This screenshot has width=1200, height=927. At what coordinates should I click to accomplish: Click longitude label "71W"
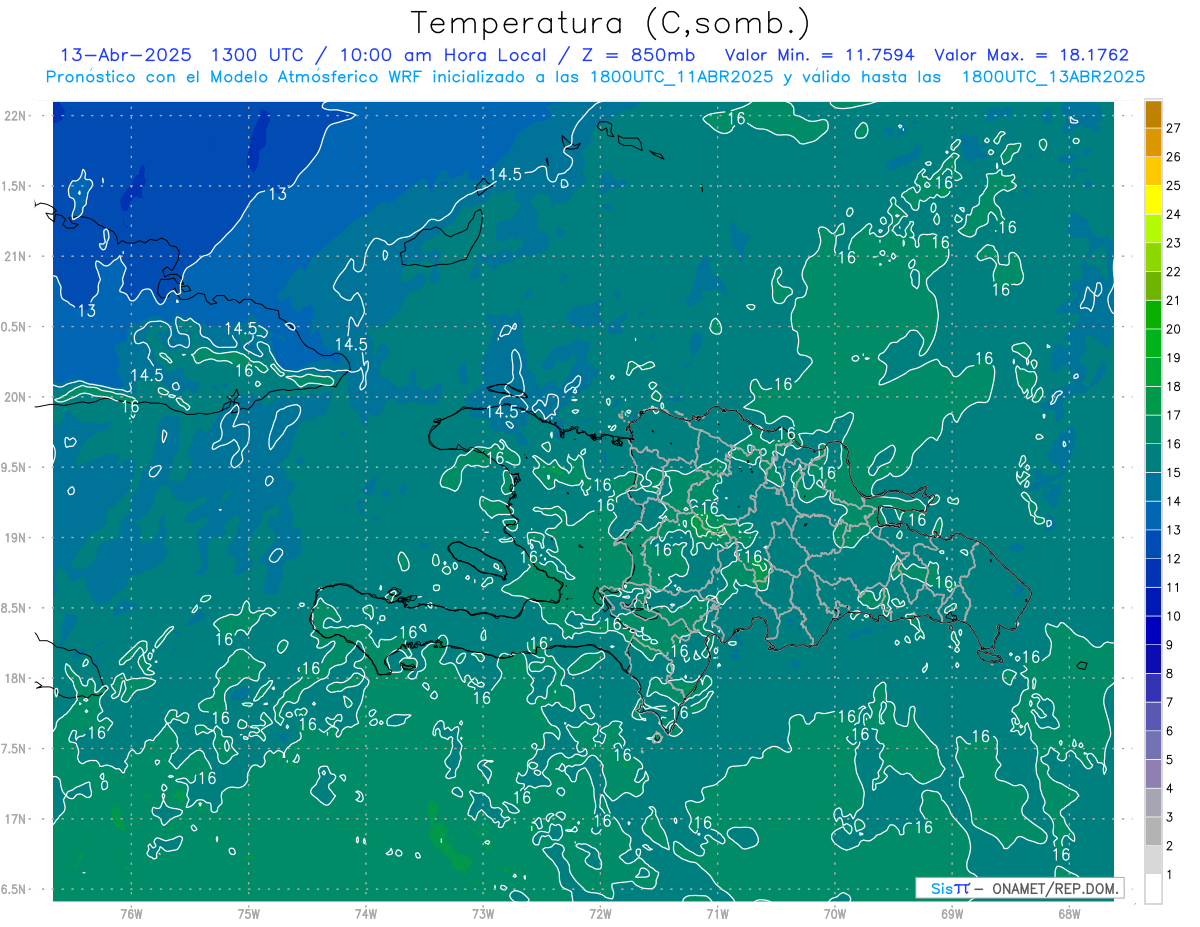[x=717, y=914]
